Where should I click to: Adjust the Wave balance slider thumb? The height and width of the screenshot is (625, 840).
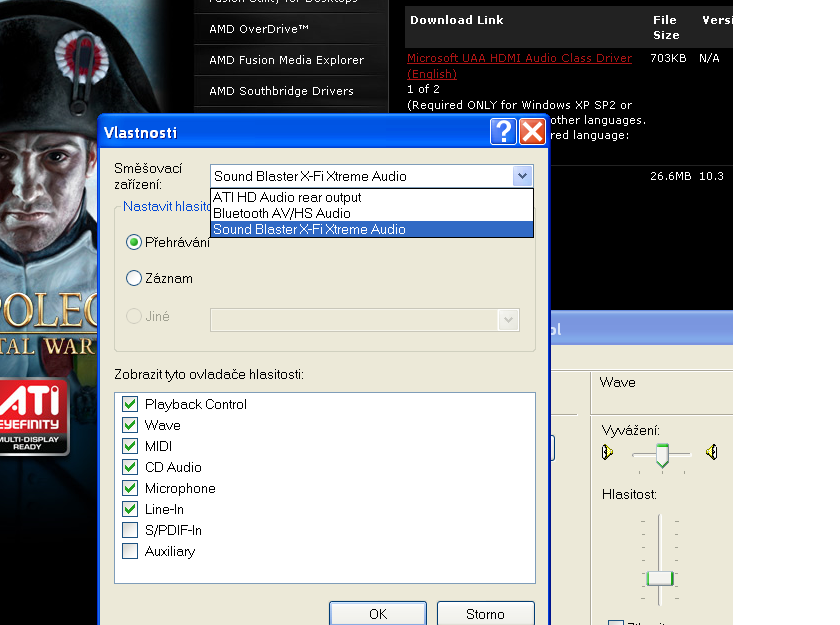point(661,456)
